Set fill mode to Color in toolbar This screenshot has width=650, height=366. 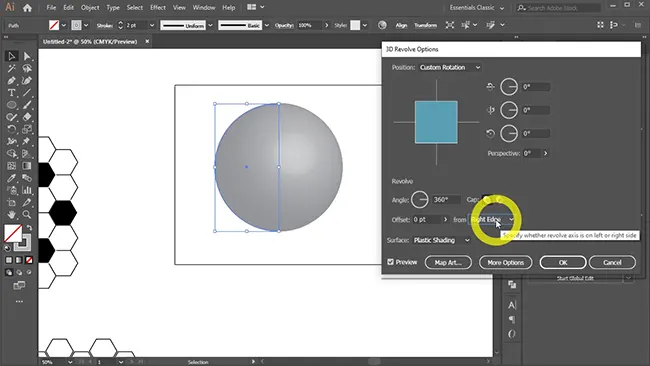click(9, 260)
